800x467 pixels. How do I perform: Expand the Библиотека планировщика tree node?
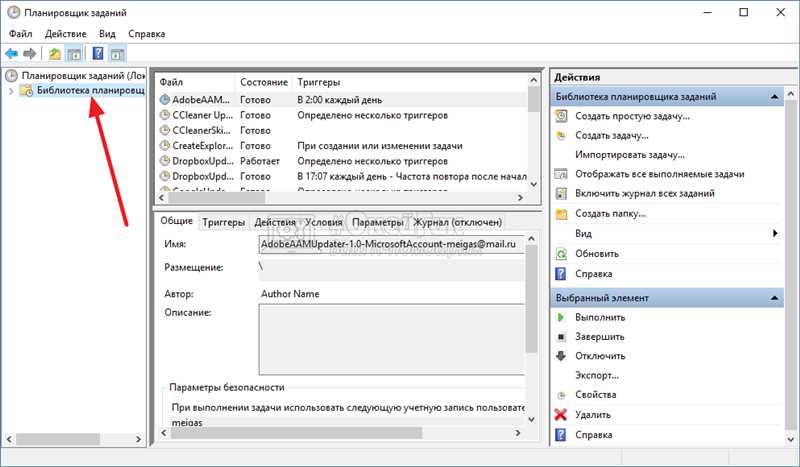tap(11, 91)
